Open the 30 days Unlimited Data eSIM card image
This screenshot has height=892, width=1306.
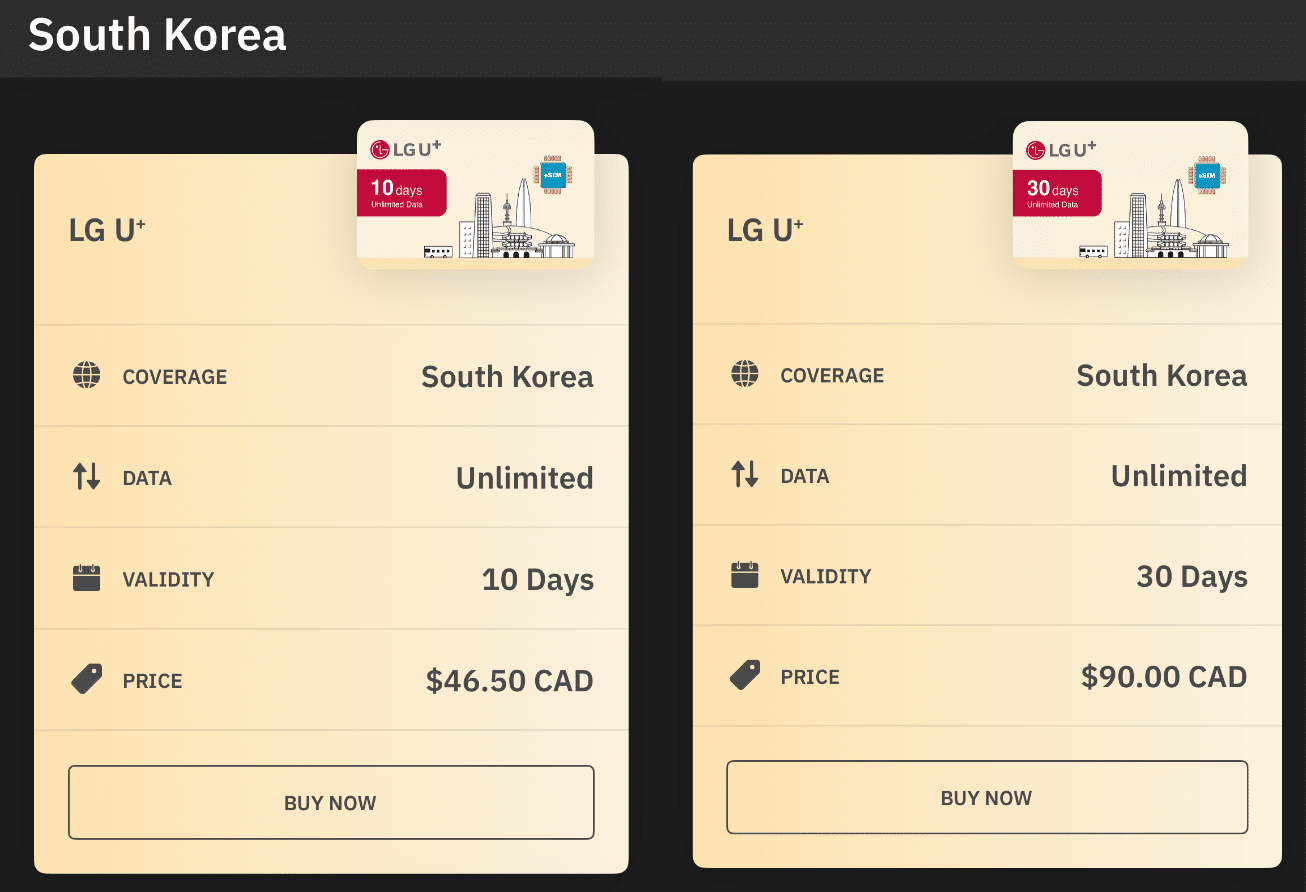point(1130,195)
